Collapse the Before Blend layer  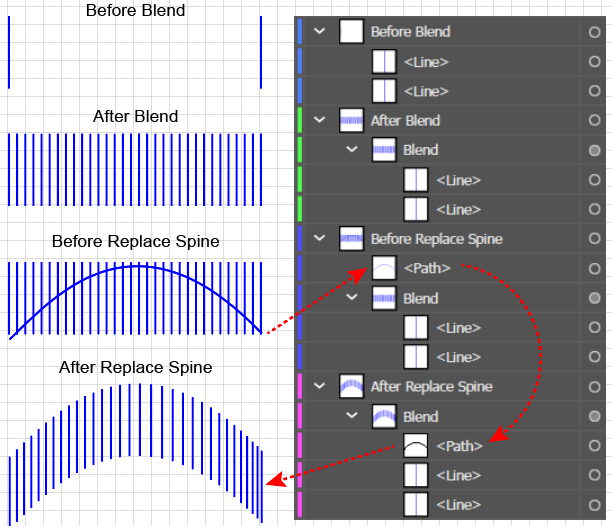[x=320, y=32]
